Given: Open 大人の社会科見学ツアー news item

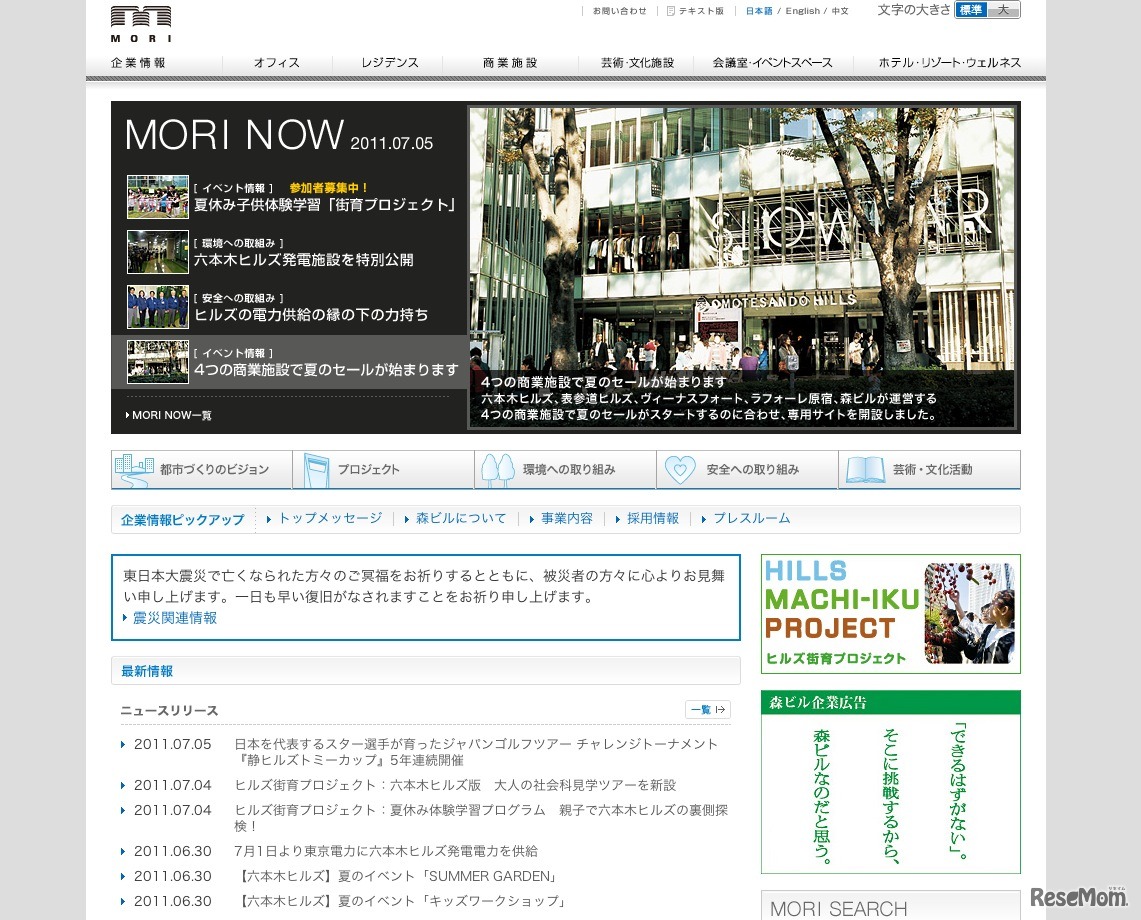Looking at the screenshot, I should pos(455,785).
